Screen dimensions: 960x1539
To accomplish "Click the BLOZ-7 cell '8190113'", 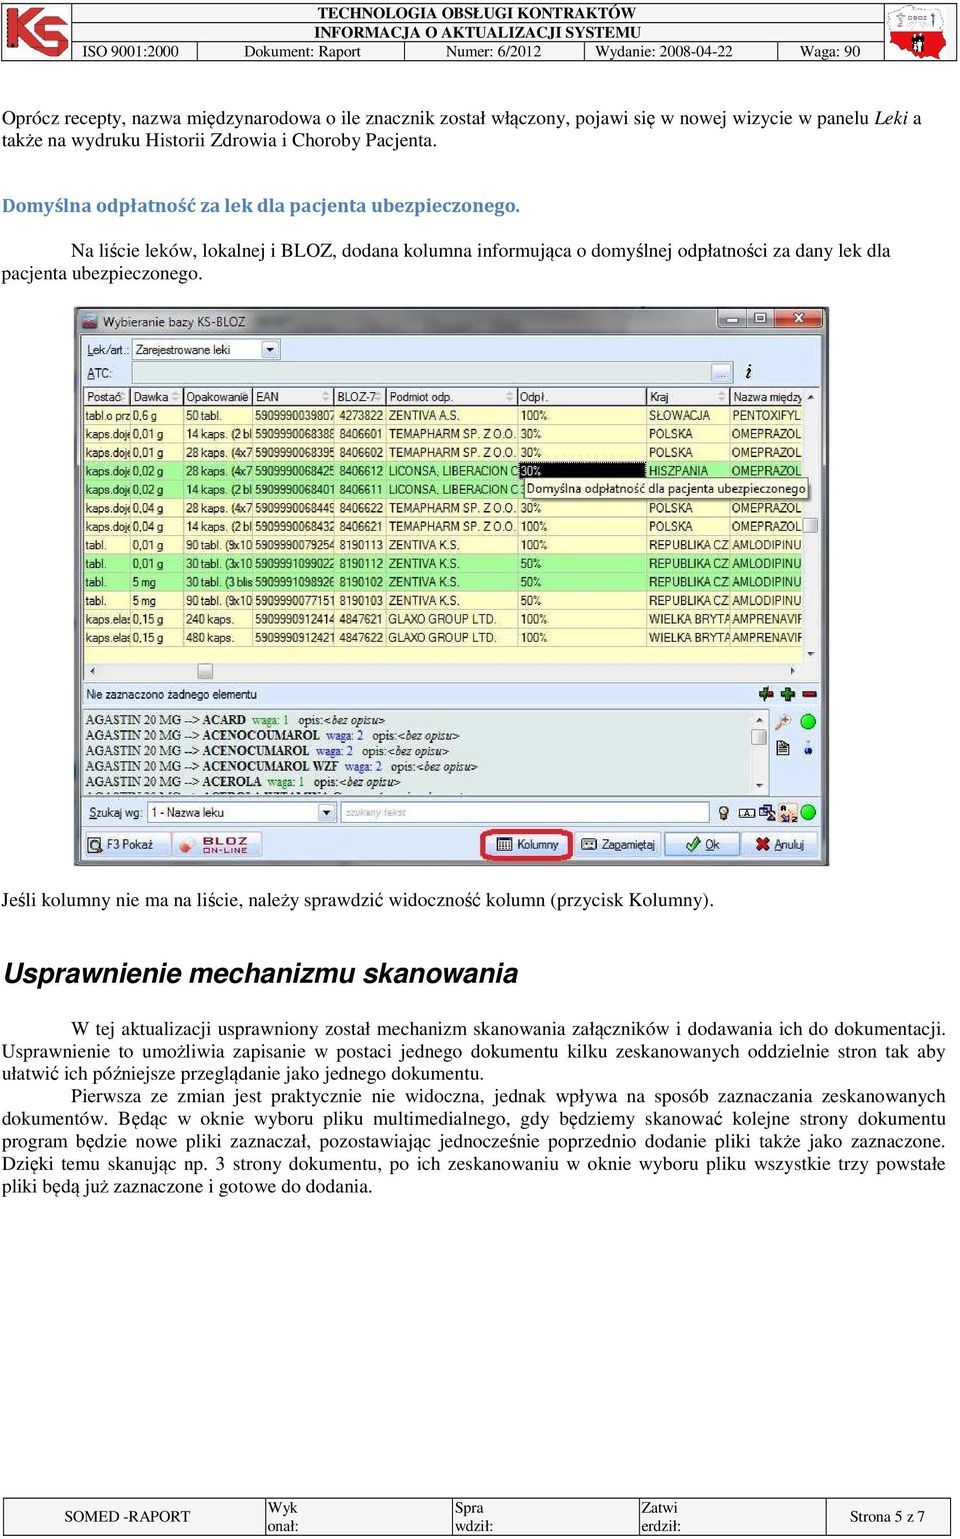I will click(361, 545).
